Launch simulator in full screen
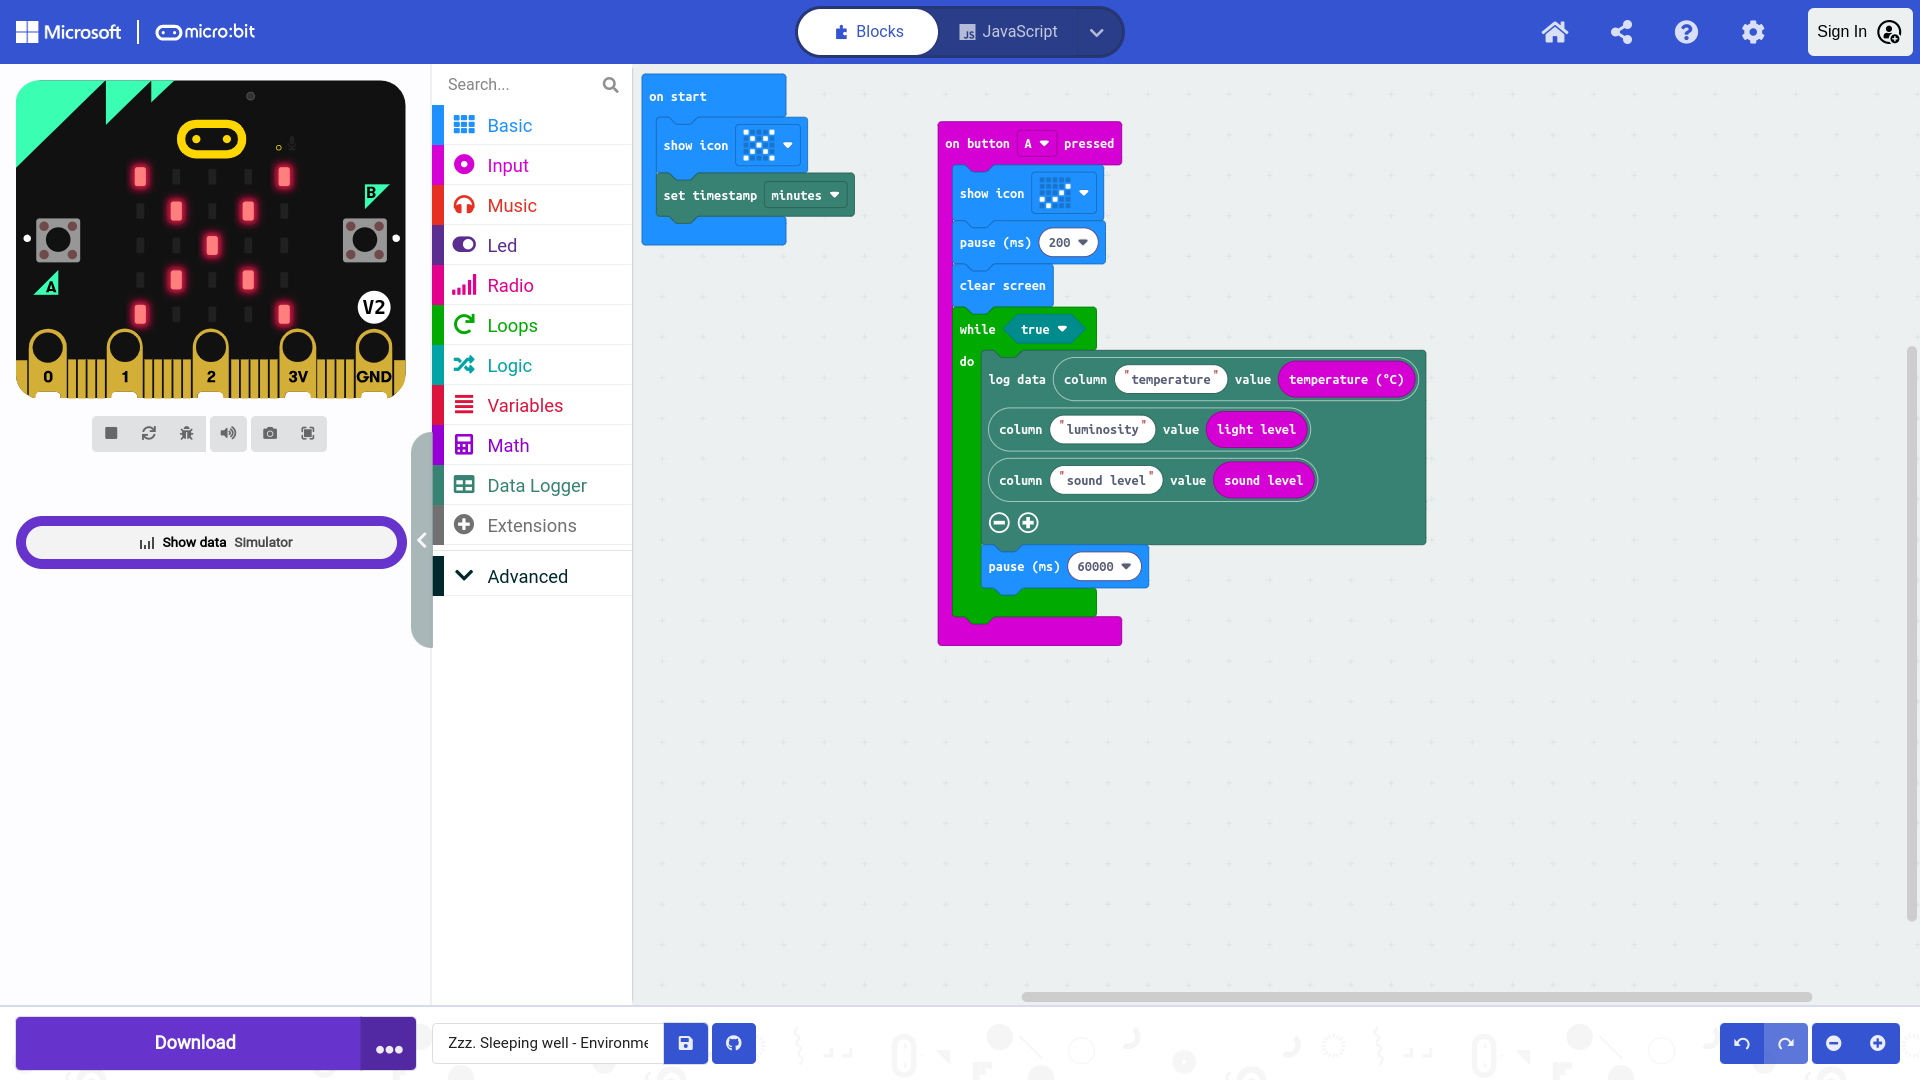The width and height of the screenshot is (1920, 1080). pos(308,433)
